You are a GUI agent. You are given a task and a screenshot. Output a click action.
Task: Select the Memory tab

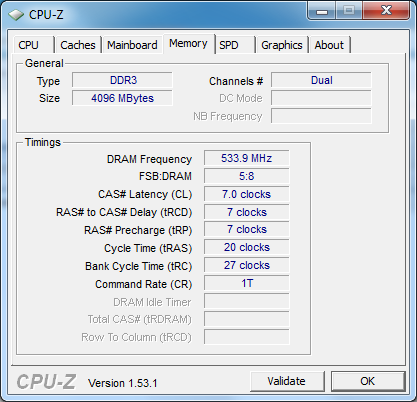pyautogui.click(x=188, y=44)
